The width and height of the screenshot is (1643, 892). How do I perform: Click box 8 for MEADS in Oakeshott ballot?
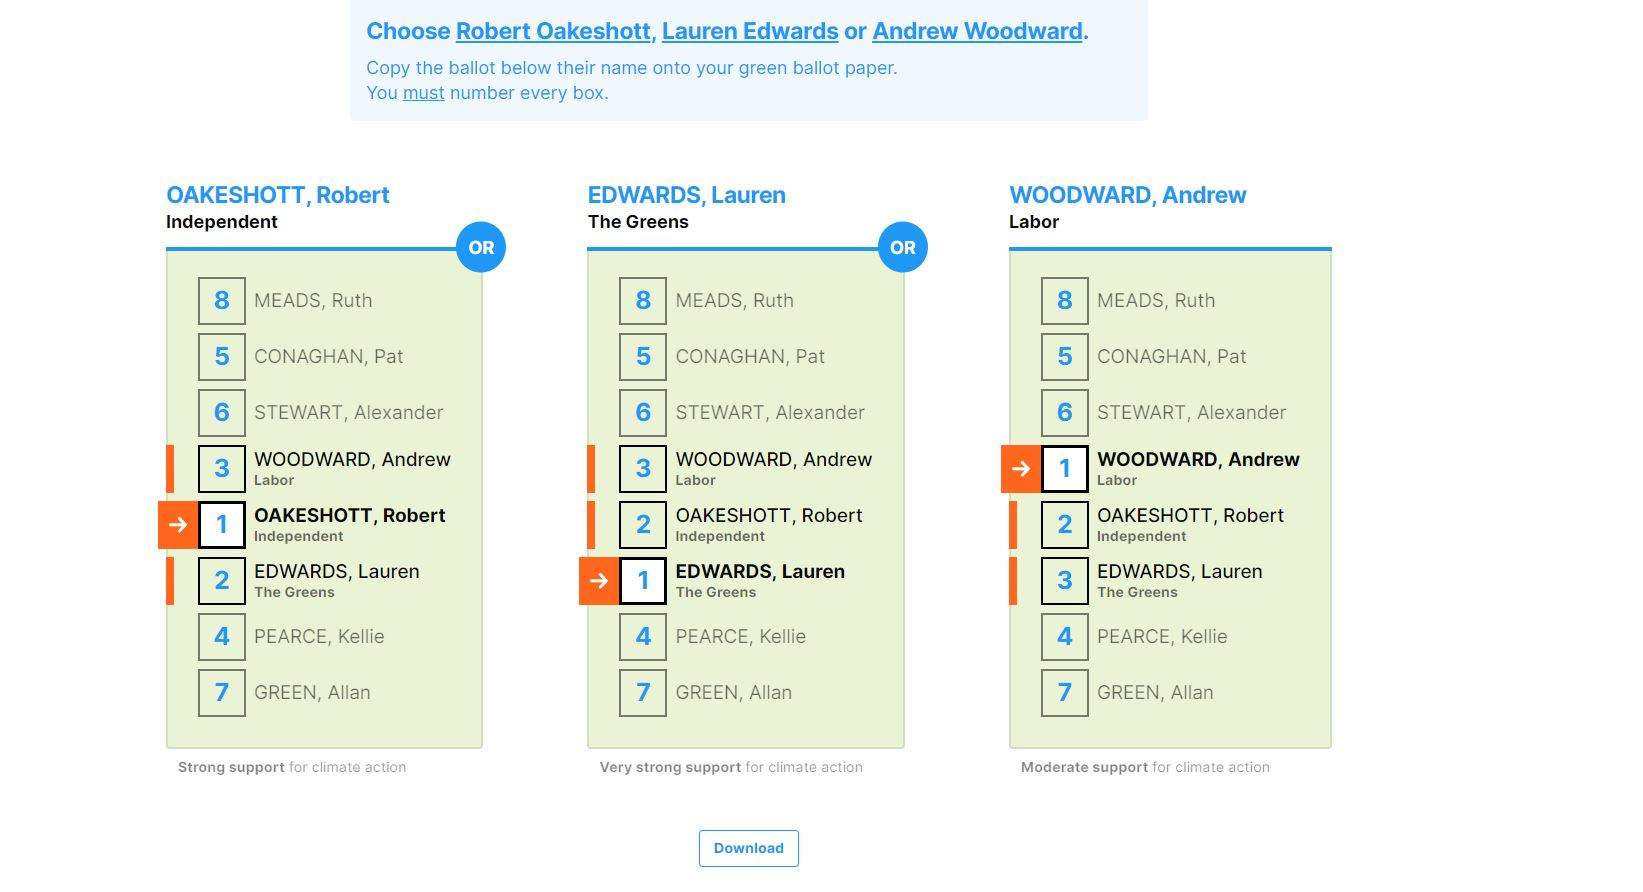(222, 301)
